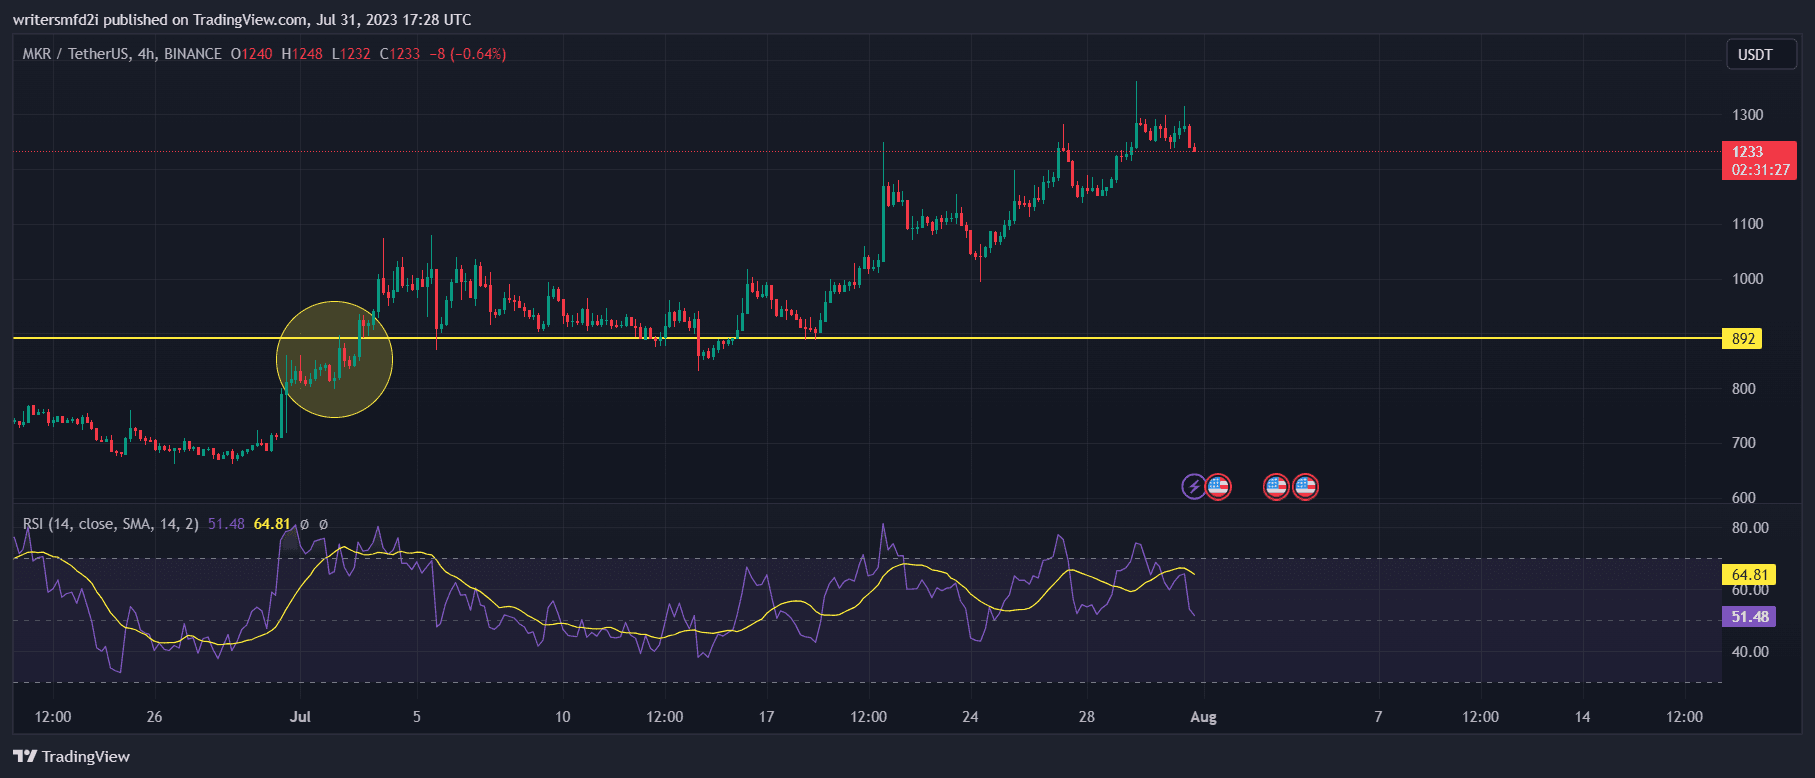Open the USDT currency selector
Image resolution: width=1815 pixels, height=778 pixels.
pos(1754,55)
